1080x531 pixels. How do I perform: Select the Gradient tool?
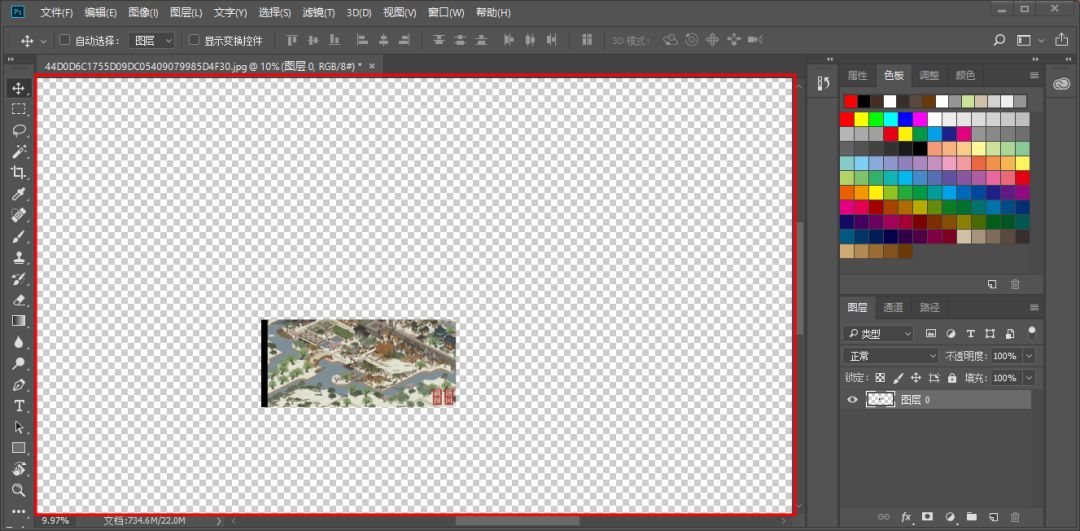[x=19, y=321]
